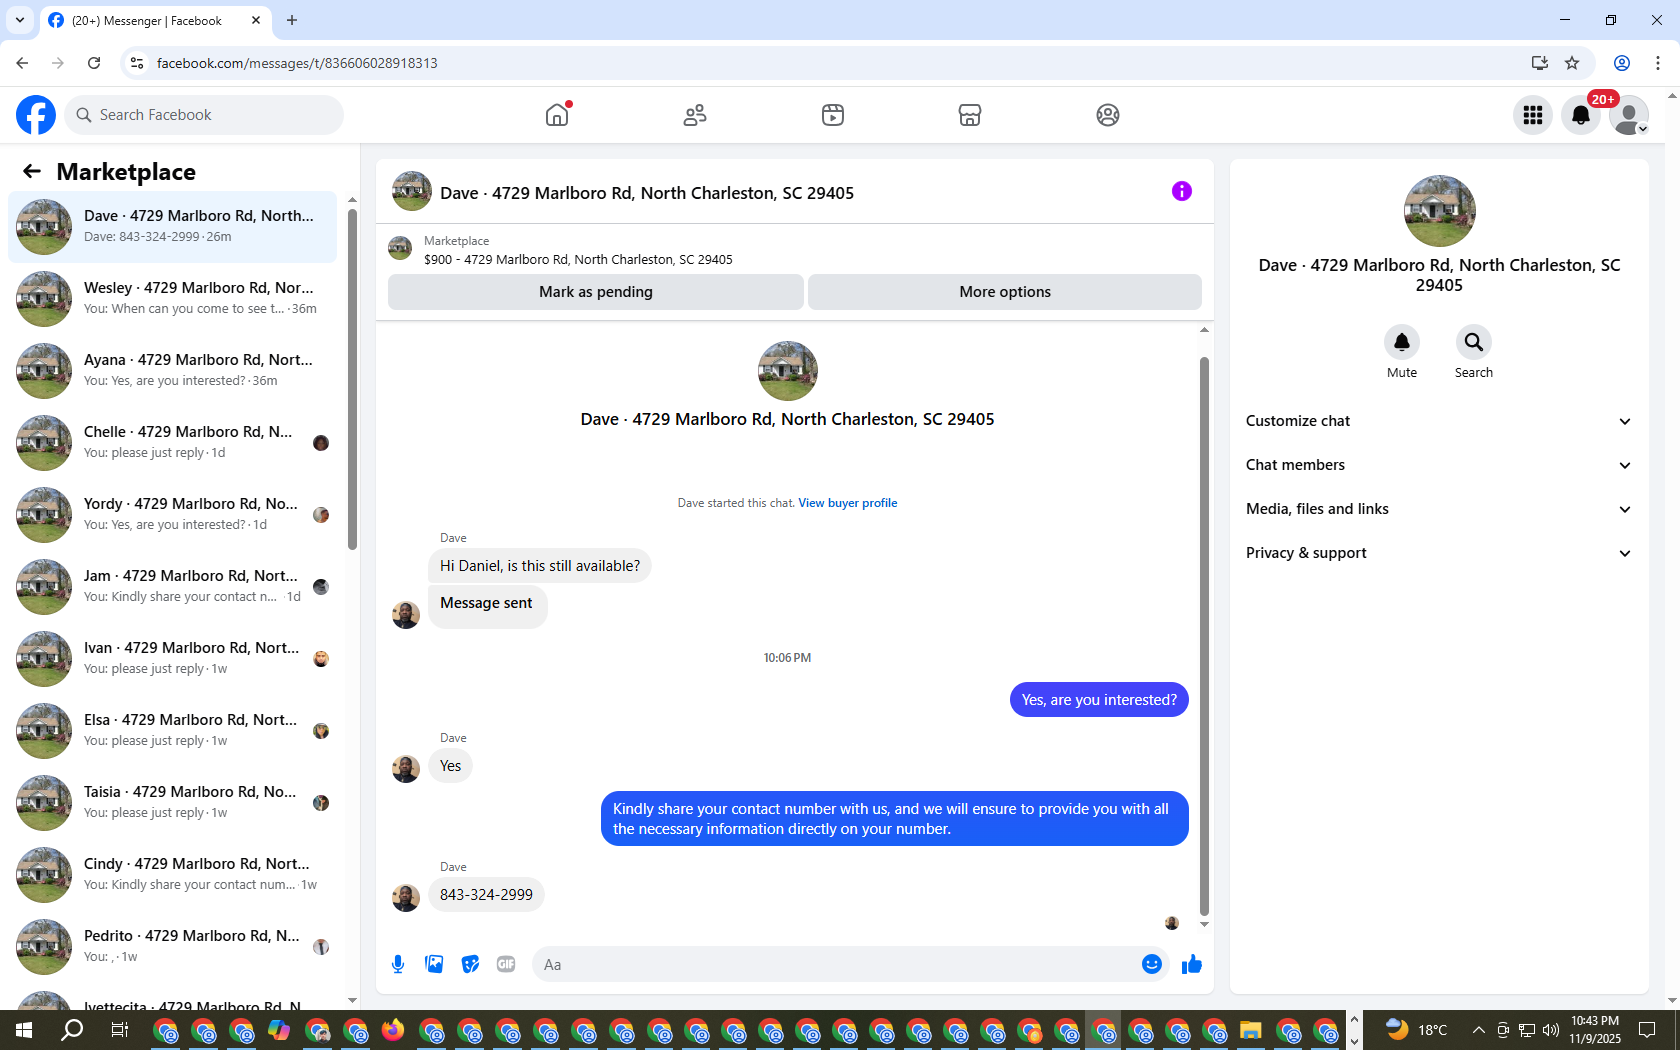Open the conversation information icon
This screenshot has width=1680, height=1050.
click(x=1182, y=191)
